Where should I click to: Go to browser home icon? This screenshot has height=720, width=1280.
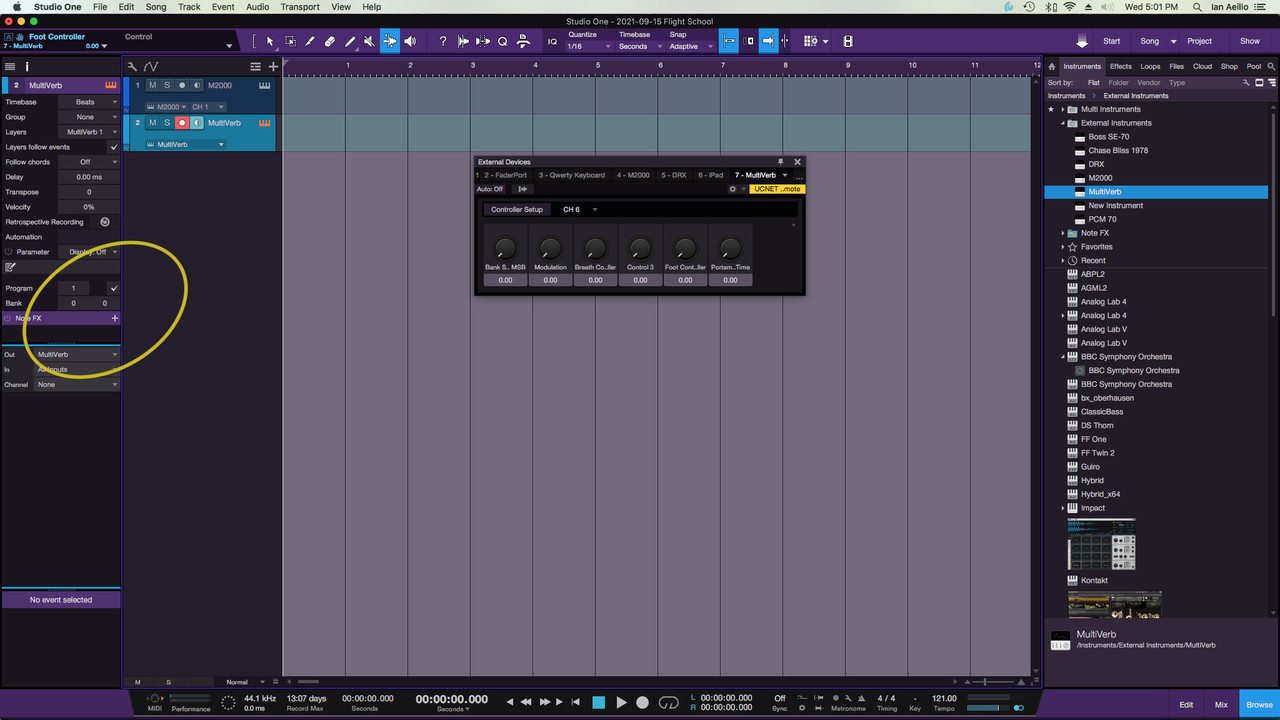[1052, 66]
